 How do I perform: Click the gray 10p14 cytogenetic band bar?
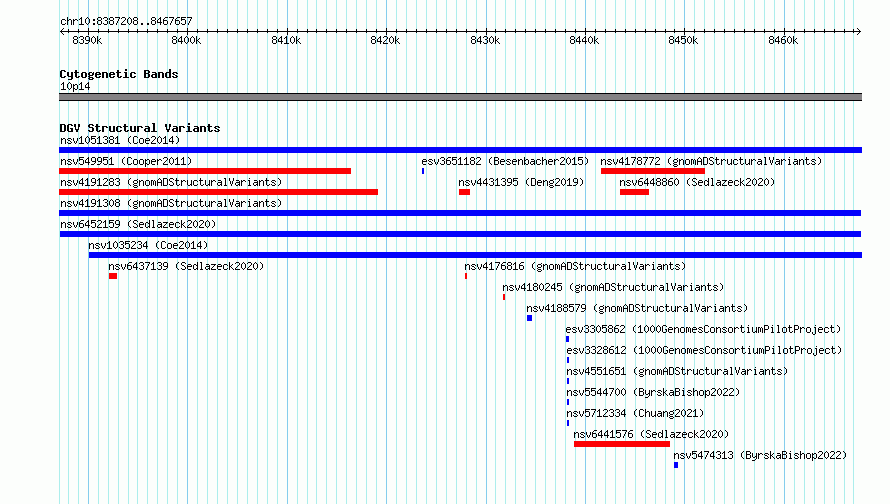point(460,97)
